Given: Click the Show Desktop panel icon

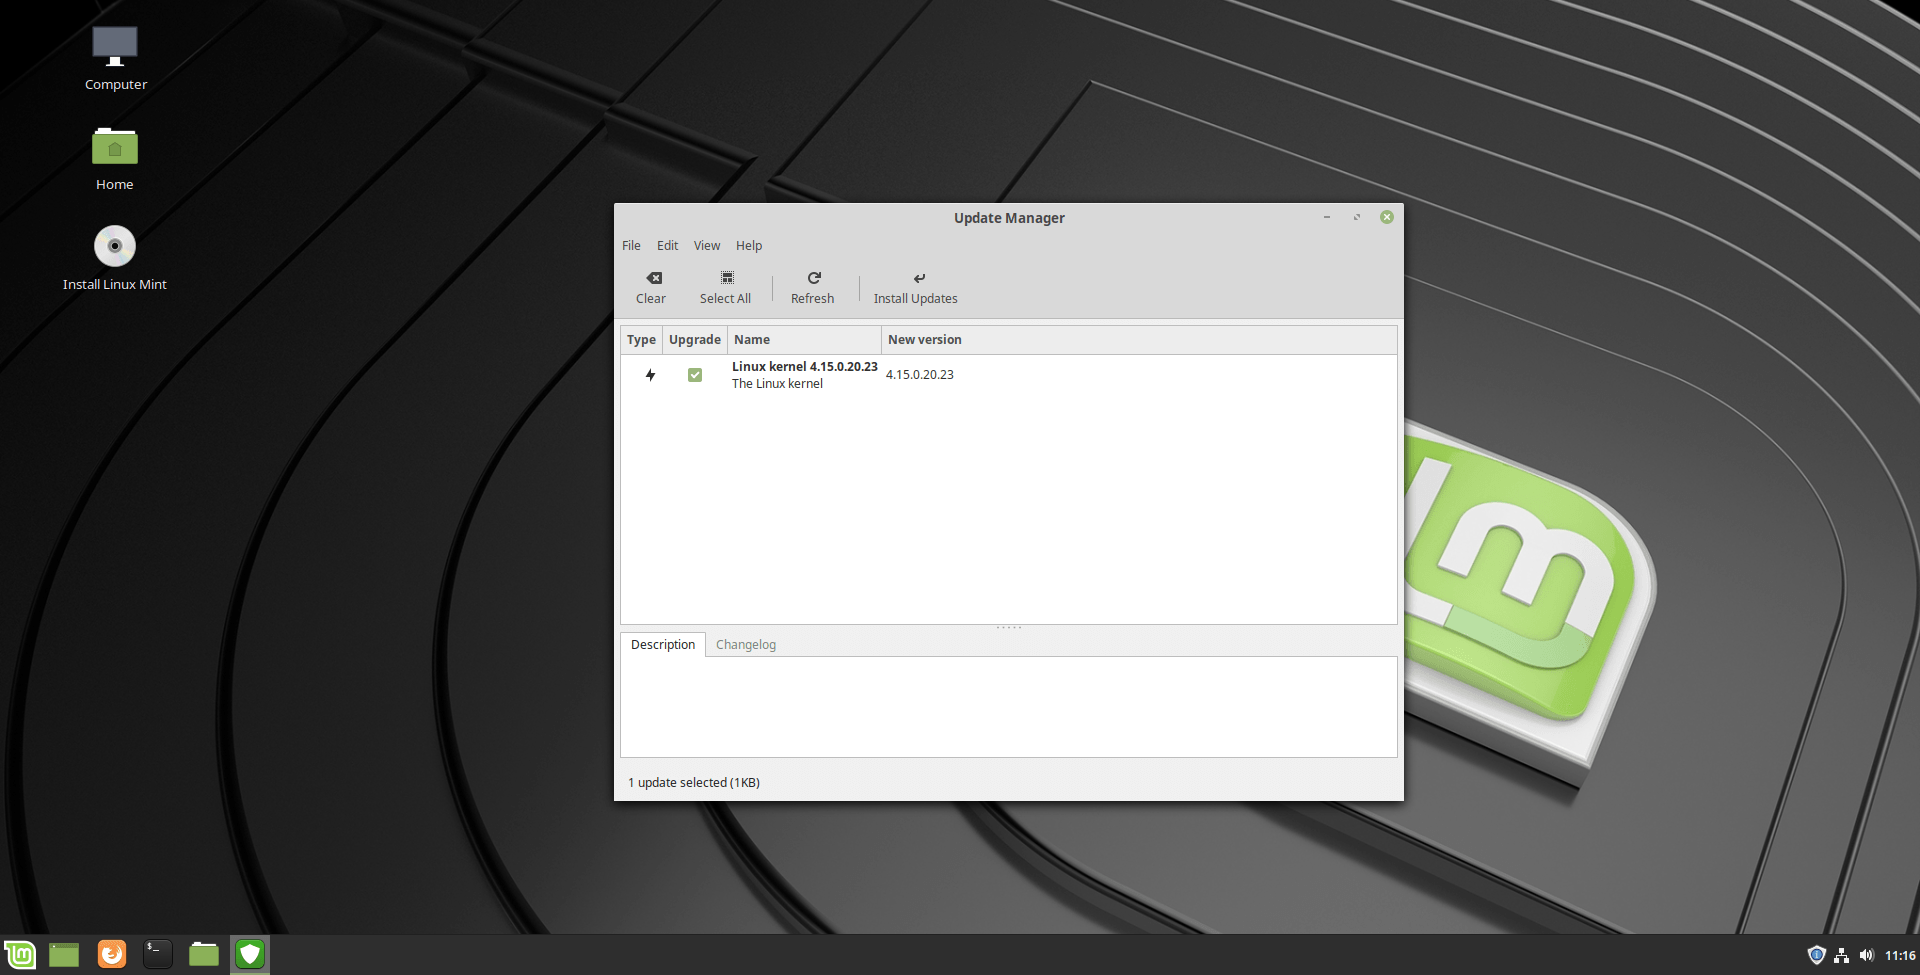Looking at the screenshot, I should click(x=64, y=955).
